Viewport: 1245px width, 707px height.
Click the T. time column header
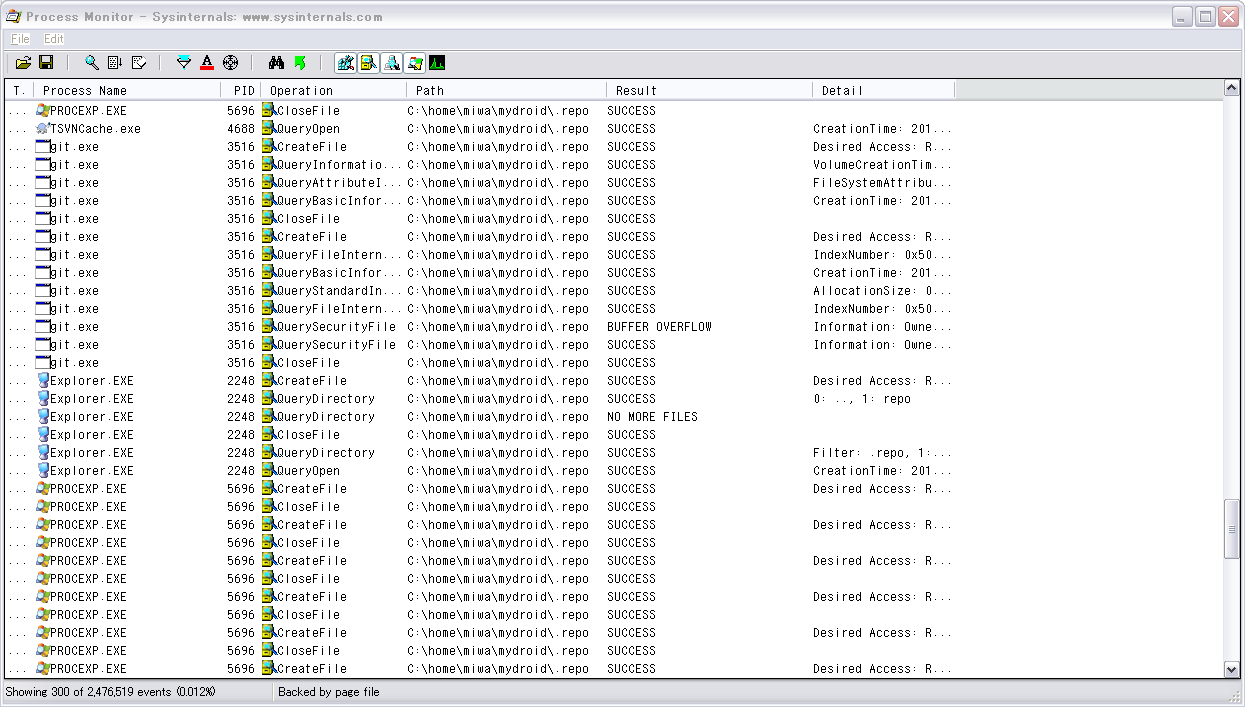click(19, 90)
